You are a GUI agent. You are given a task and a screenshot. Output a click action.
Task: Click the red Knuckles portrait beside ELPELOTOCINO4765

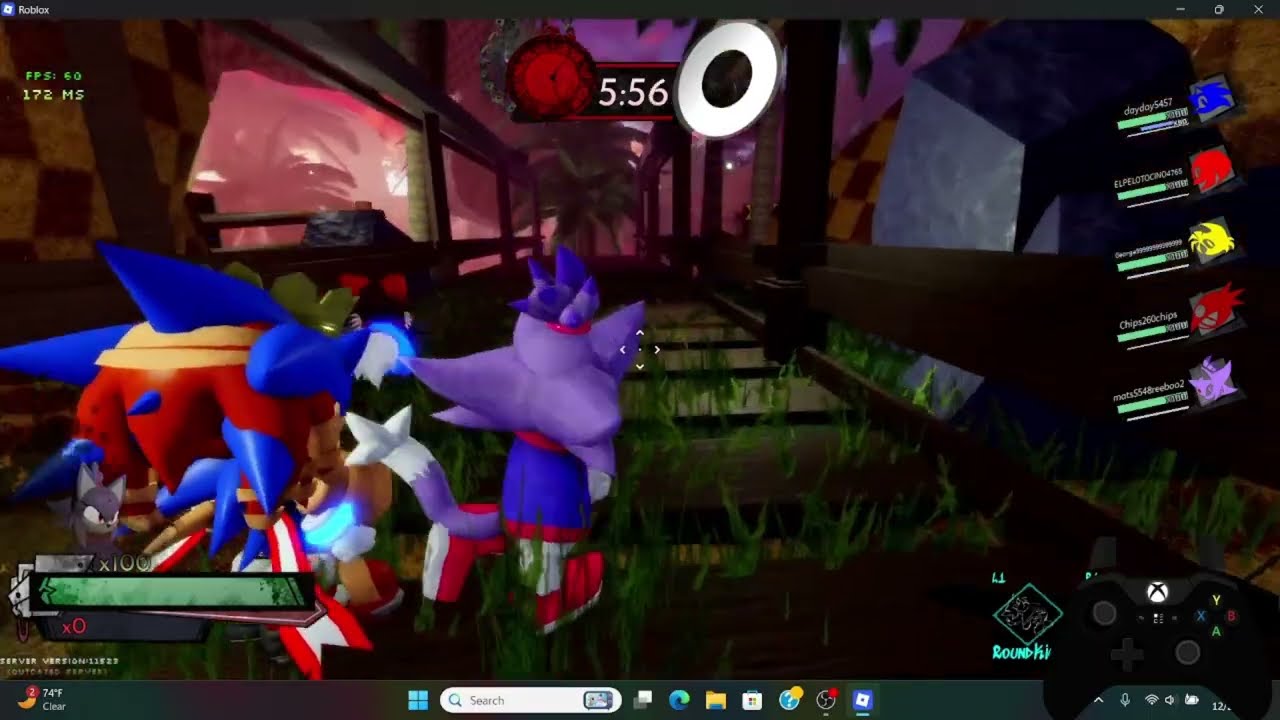coord(1213,171)
